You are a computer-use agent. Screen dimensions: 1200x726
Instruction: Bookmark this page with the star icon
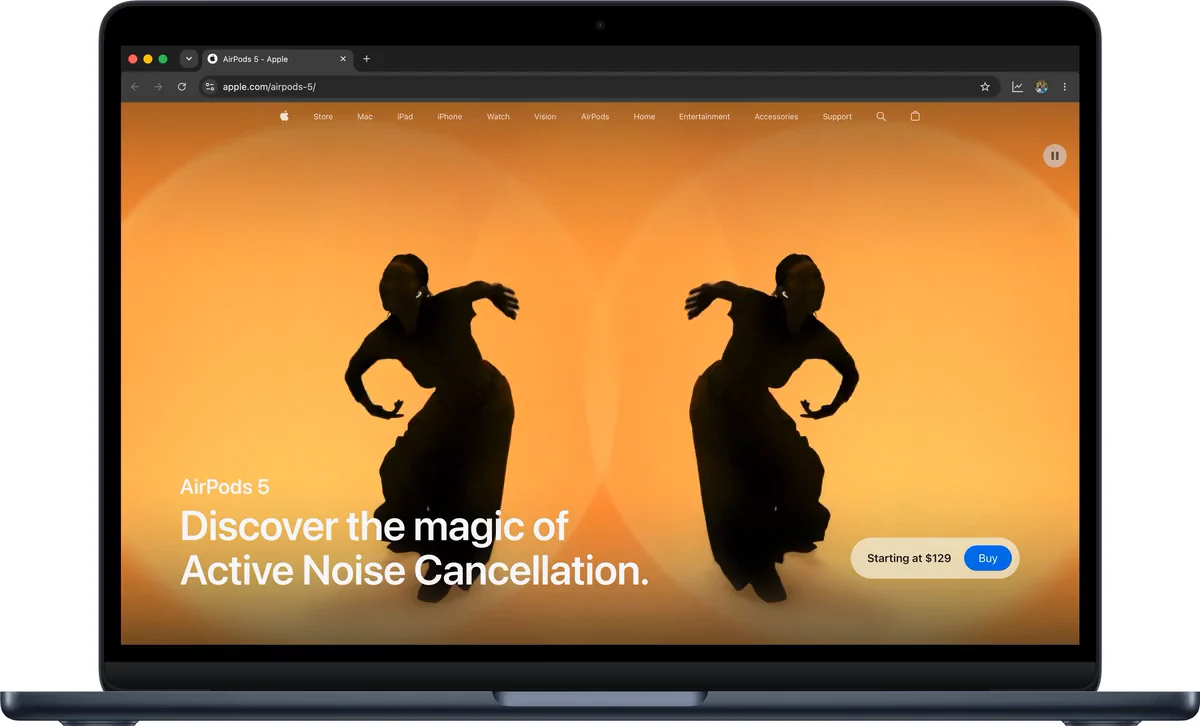point(985,87)
